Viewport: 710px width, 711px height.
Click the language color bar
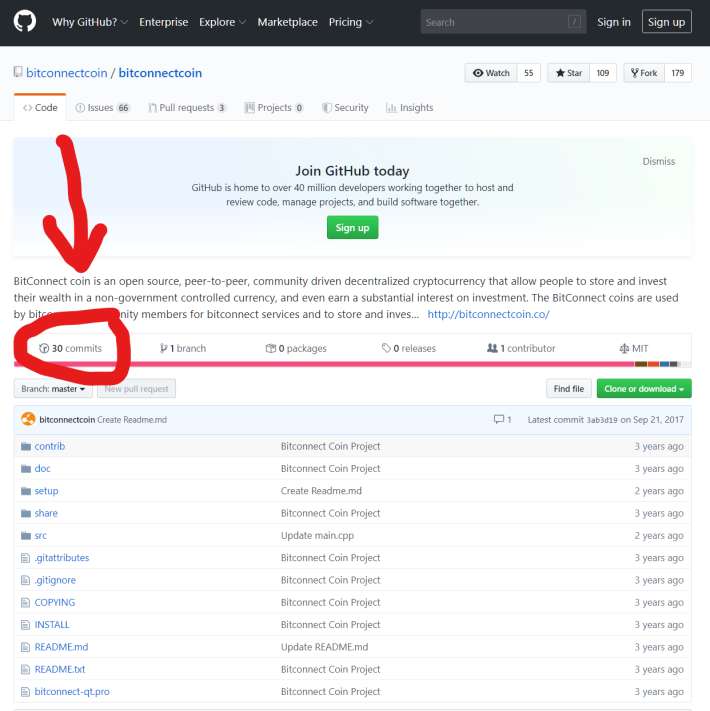(x=352, y=364)
